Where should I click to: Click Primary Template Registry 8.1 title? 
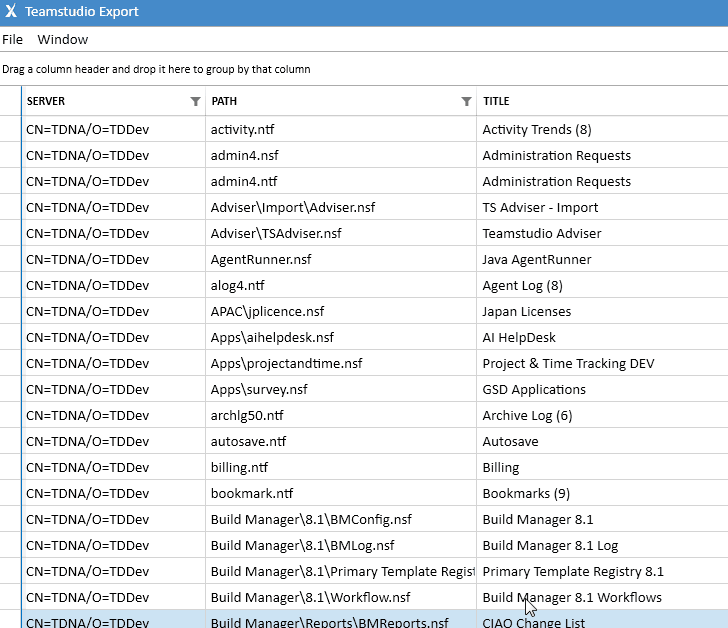coord(573,571)
